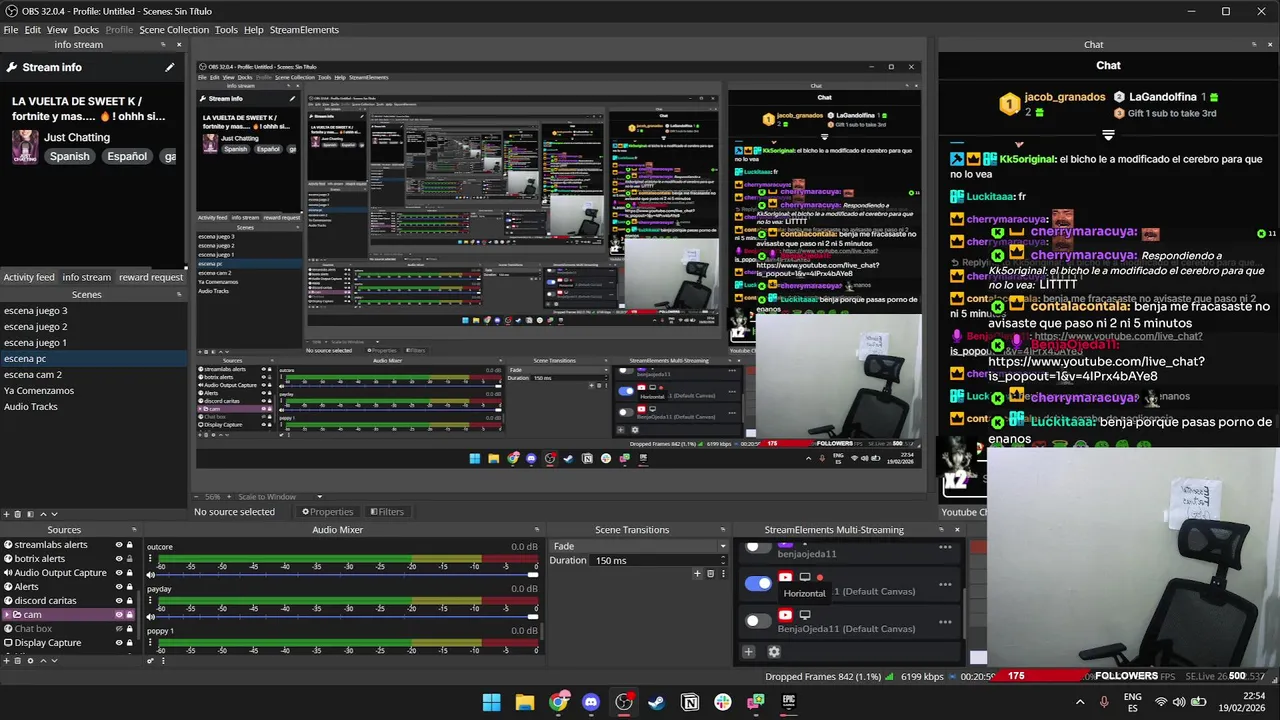The width and height of the screenshot is (1280, 720).
Task: Pop out the Chat dock
Action: [x=1254, y=44]
